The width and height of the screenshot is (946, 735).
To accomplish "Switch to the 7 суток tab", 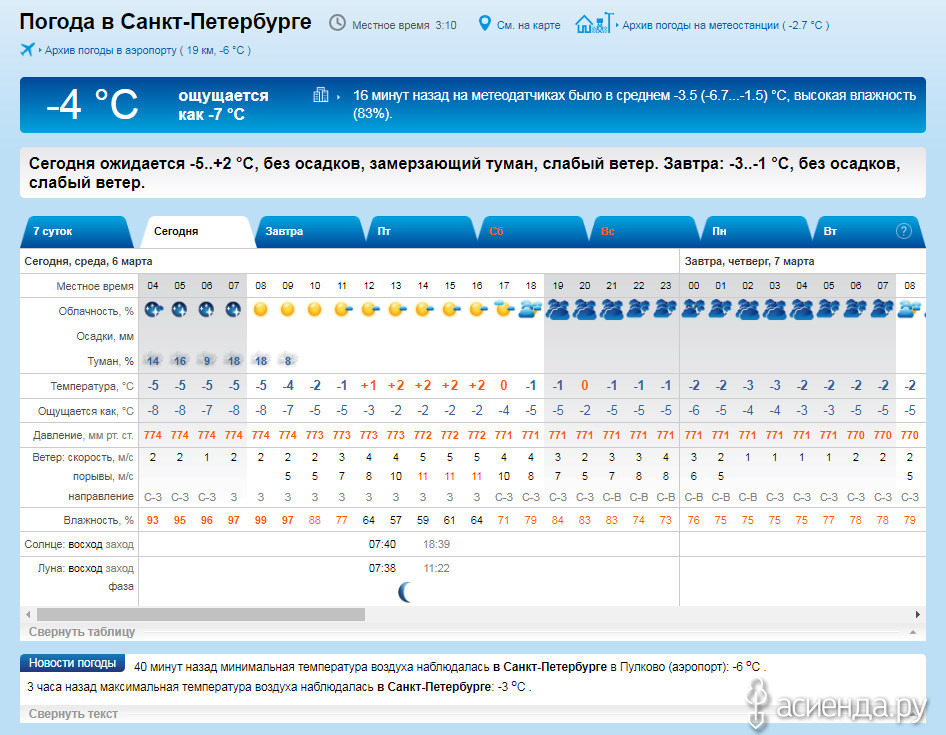I will (x=77, y=232).
